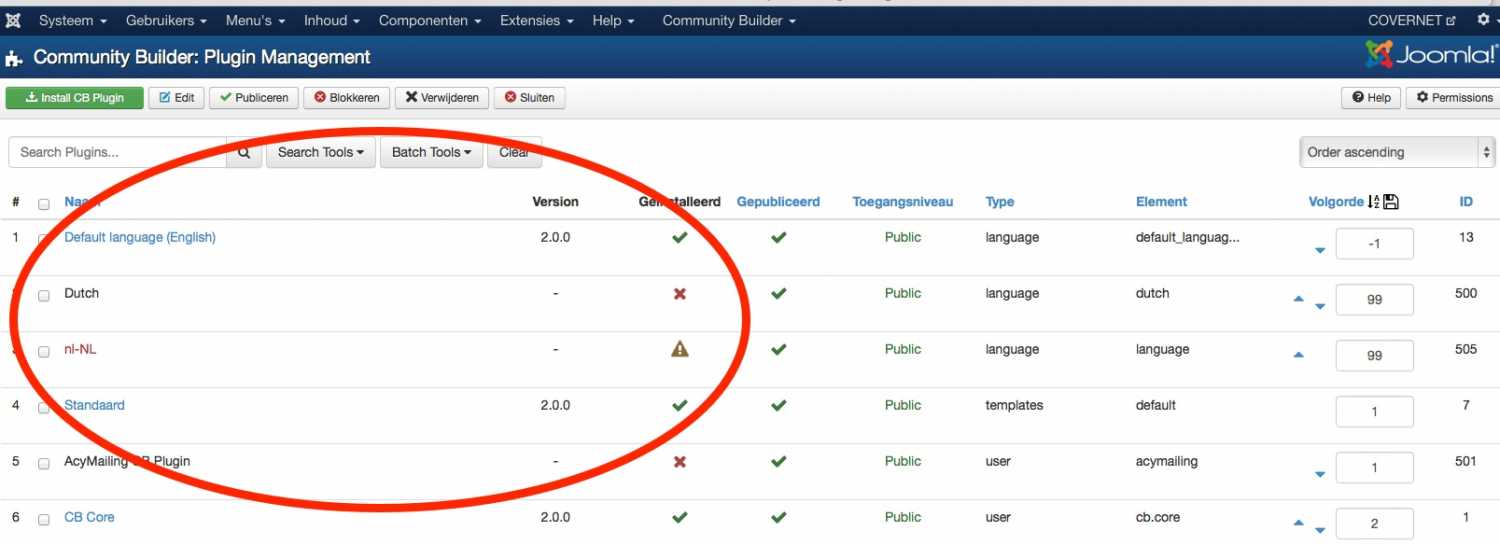1500x545 pixels.
Task: Move AcyMailing plugin down in order
Action: point(1320,474)
